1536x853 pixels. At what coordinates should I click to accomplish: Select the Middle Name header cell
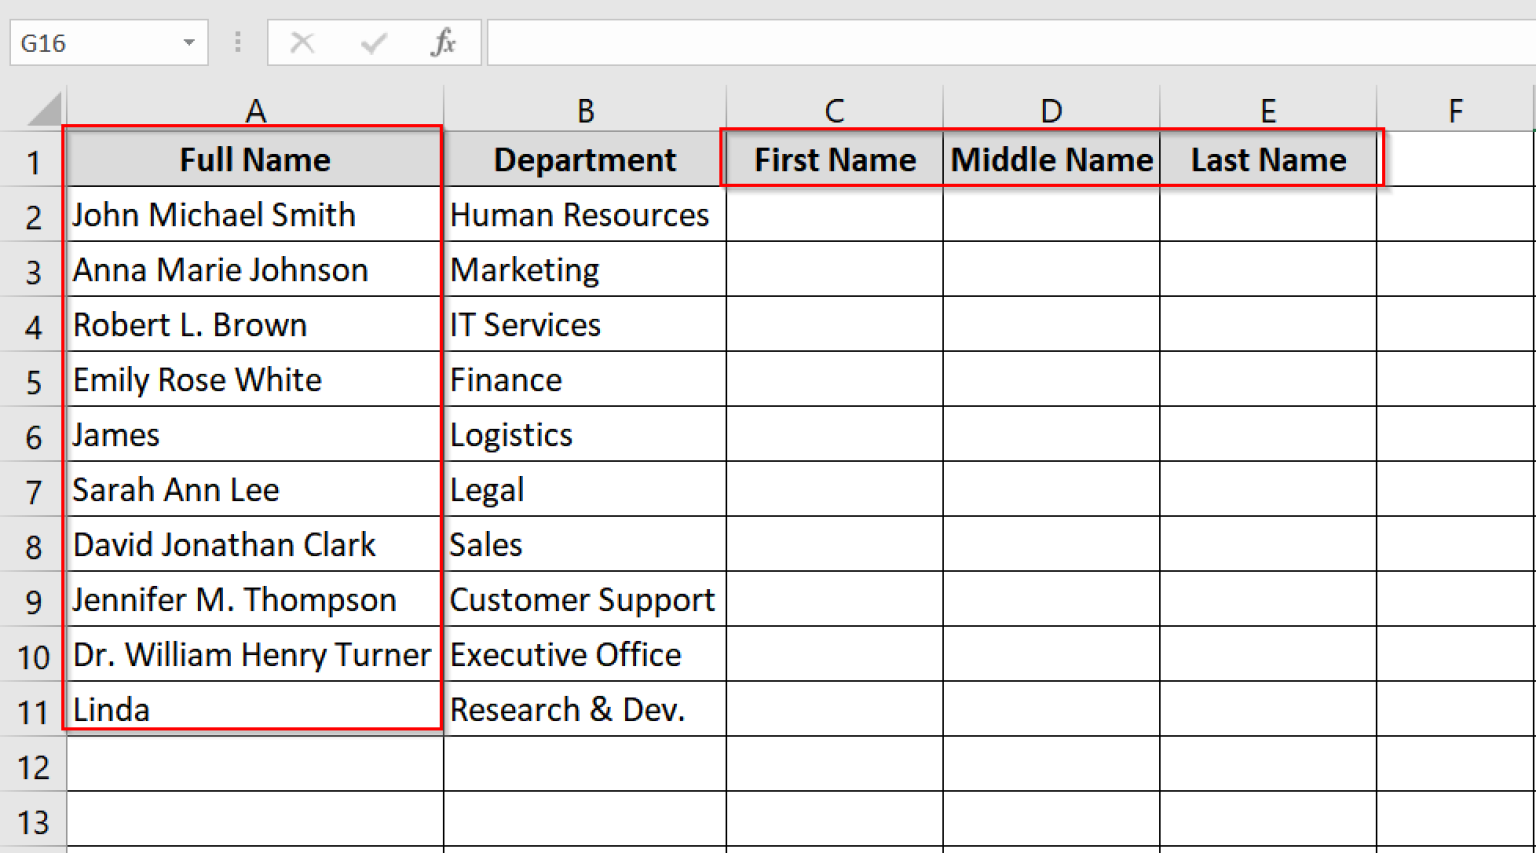[x=1051, y=159]
